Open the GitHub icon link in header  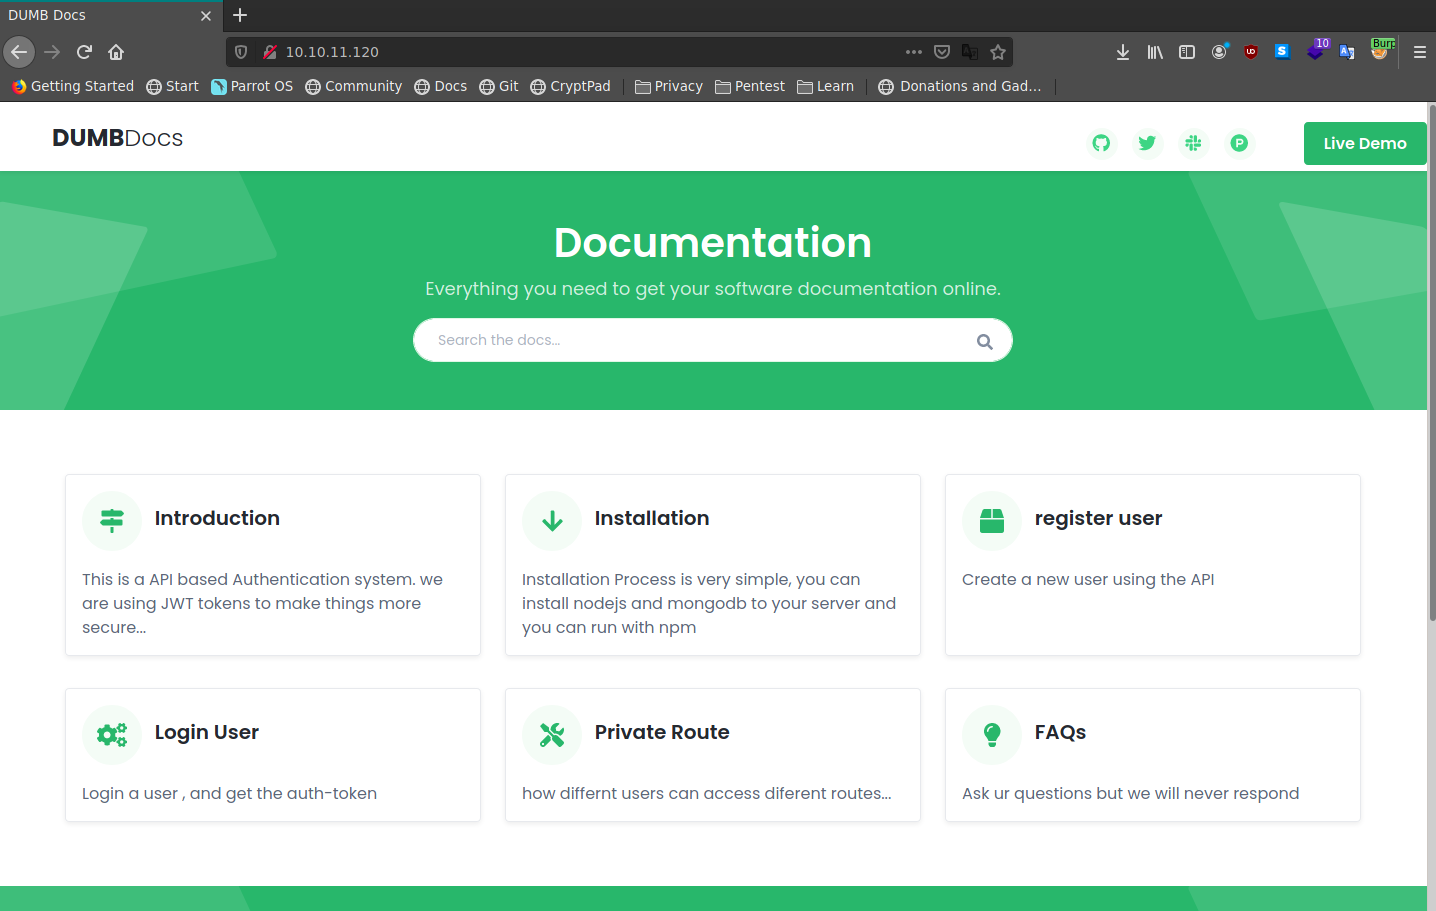pyautogui.click(x=1101, y=143)
